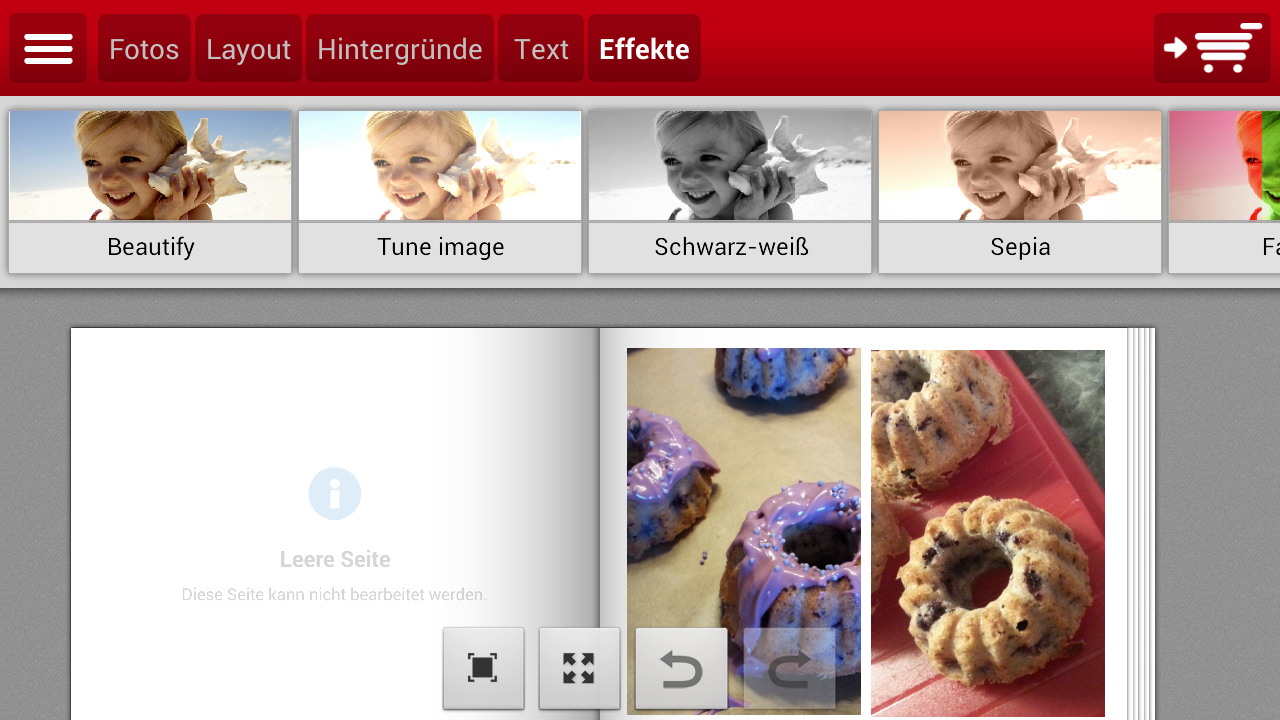Image resolution: width=1280 pixels, height=720 pixels.
Task: Tap the info icon on empty page
Action: 334,494
